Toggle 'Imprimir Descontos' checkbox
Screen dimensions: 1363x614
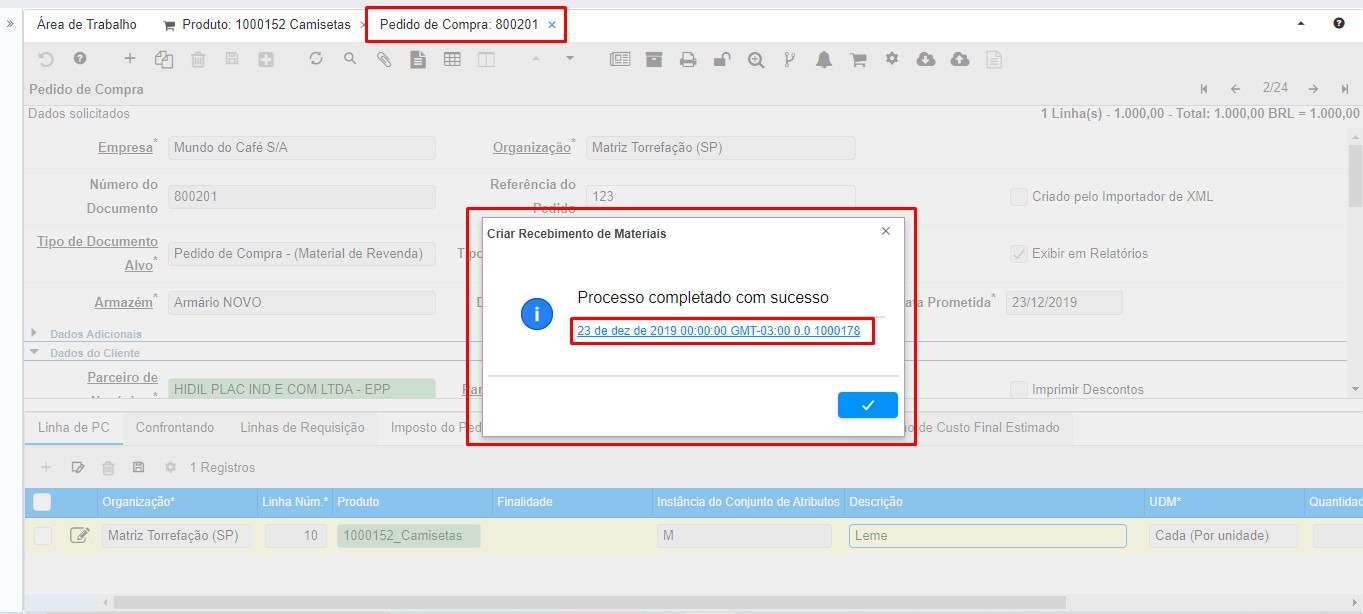1018,389
